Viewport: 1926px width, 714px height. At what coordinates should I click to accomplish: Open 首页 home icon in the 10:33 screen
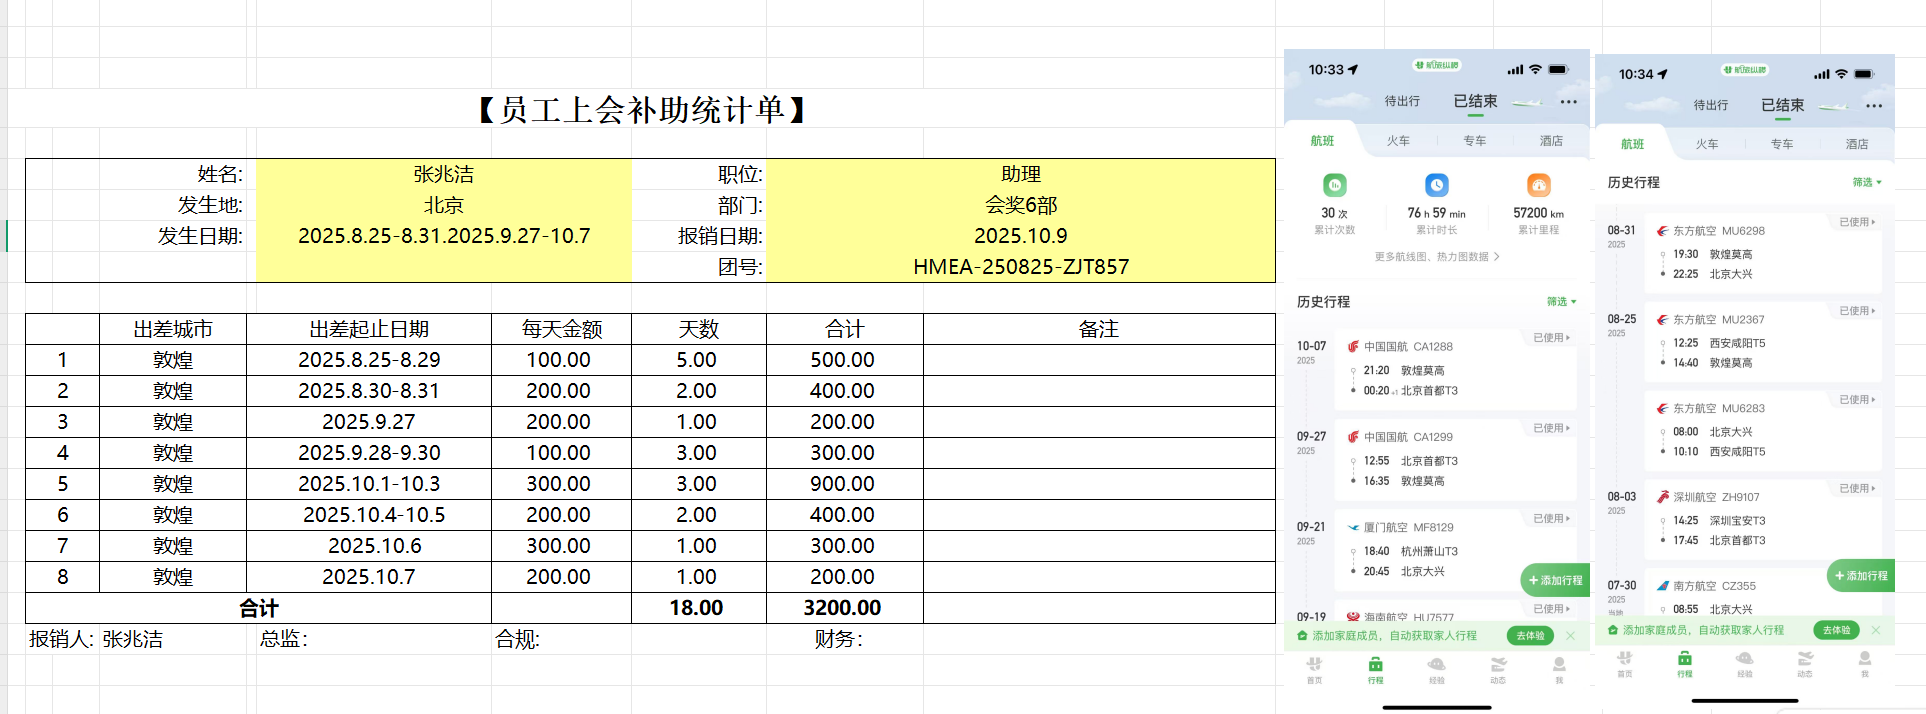click(x=1314, y=668)
